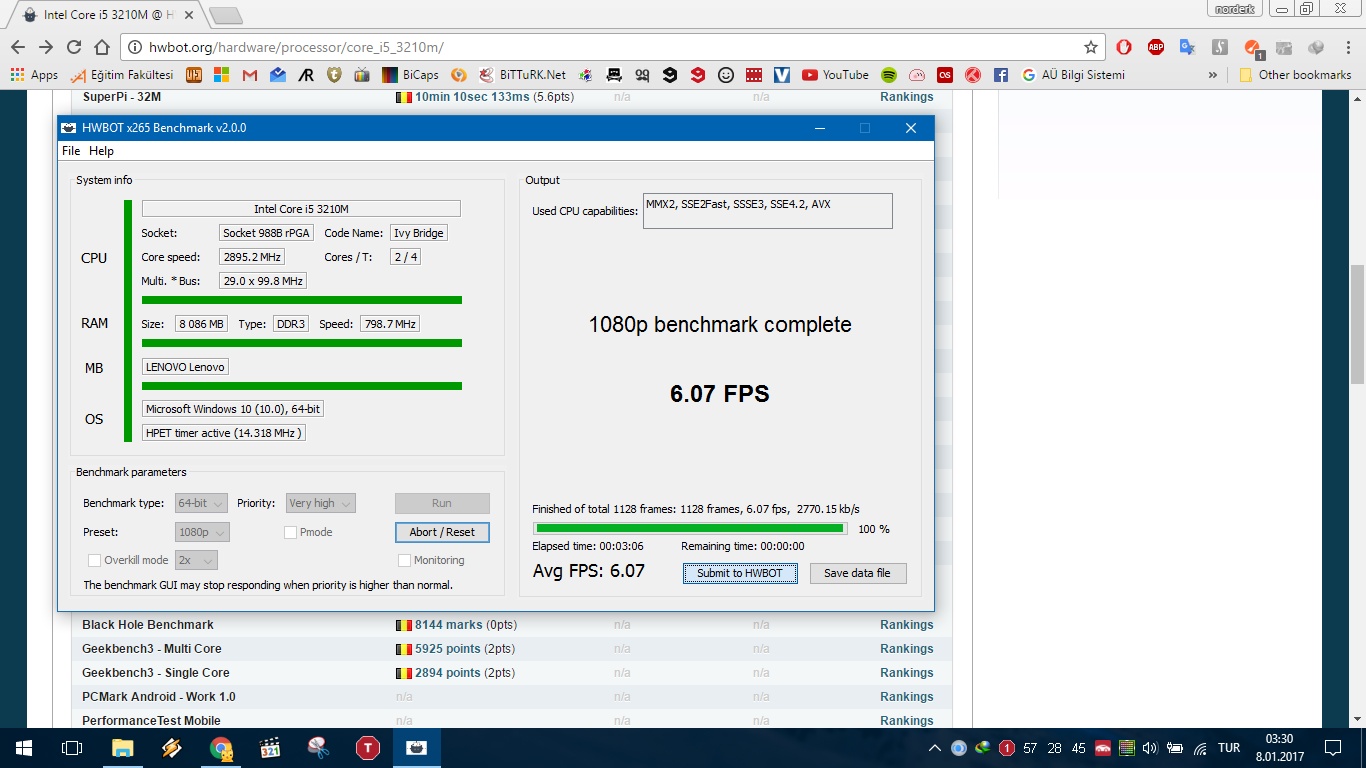Click the HPET timer active field
This screenshot has height=768, width=1366.
tap(223, 433)
